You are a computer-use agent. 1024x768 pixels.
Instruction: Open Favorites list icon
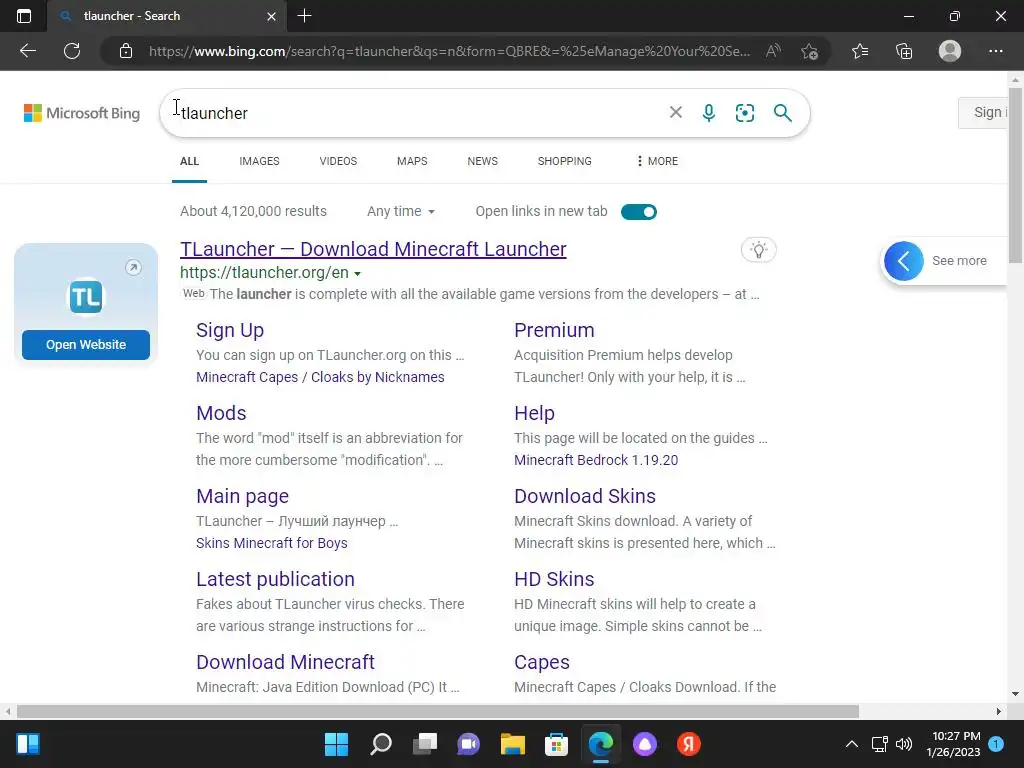click(860, 51)
